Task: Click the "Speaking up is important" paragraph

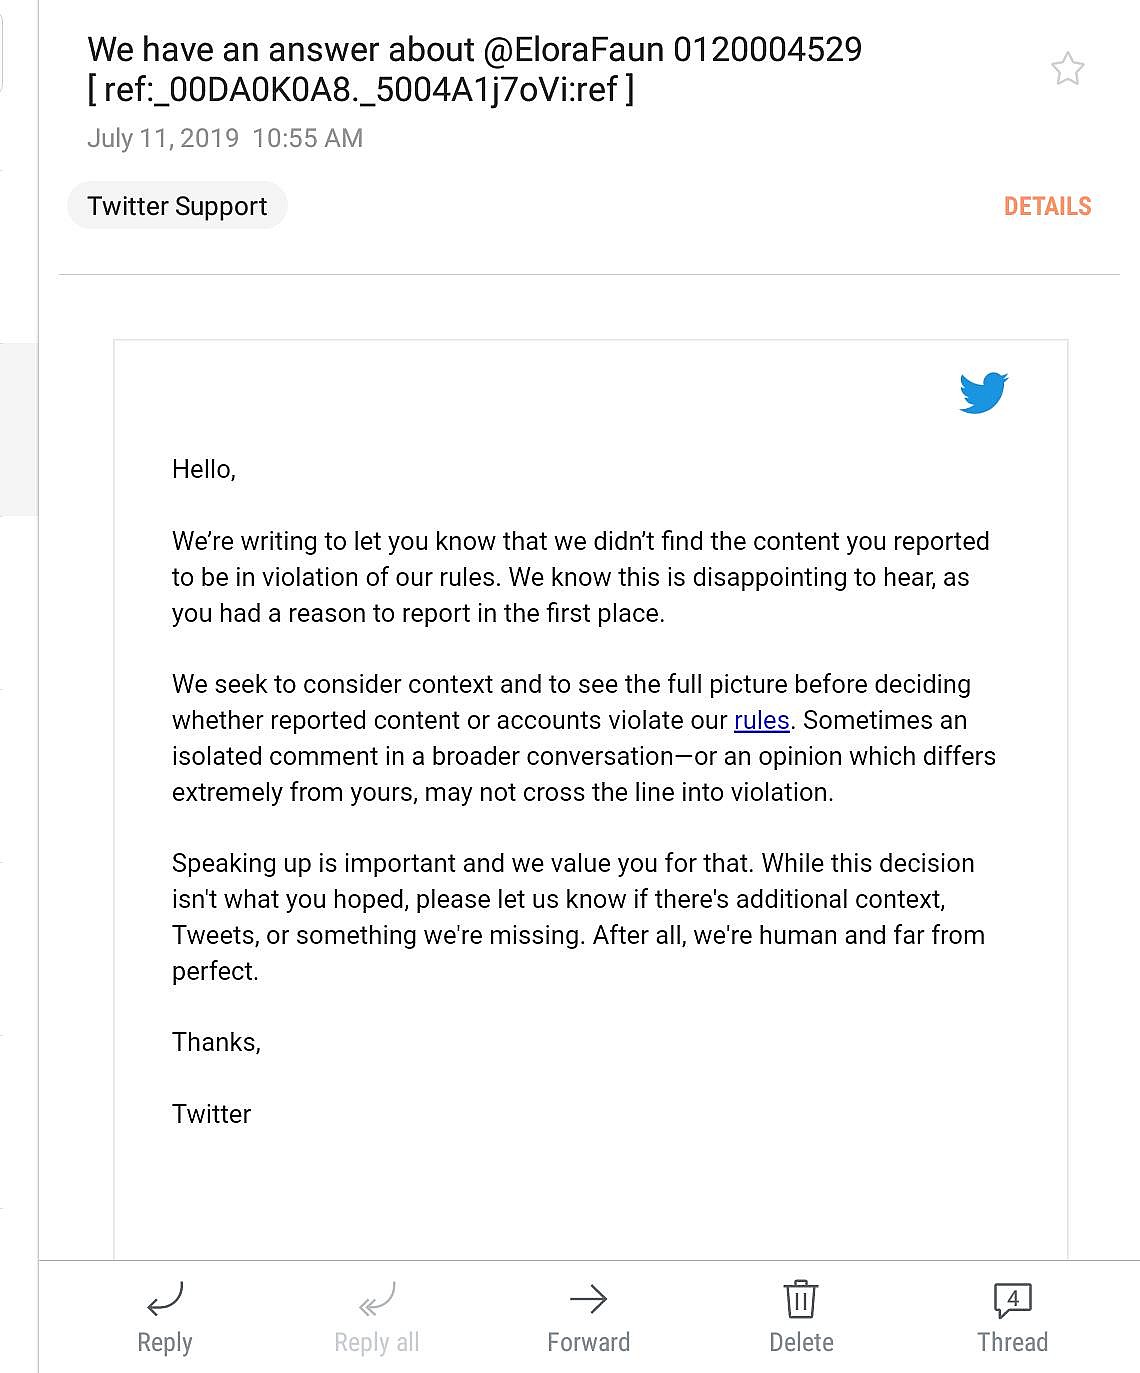Action: (x=578, y=916)
